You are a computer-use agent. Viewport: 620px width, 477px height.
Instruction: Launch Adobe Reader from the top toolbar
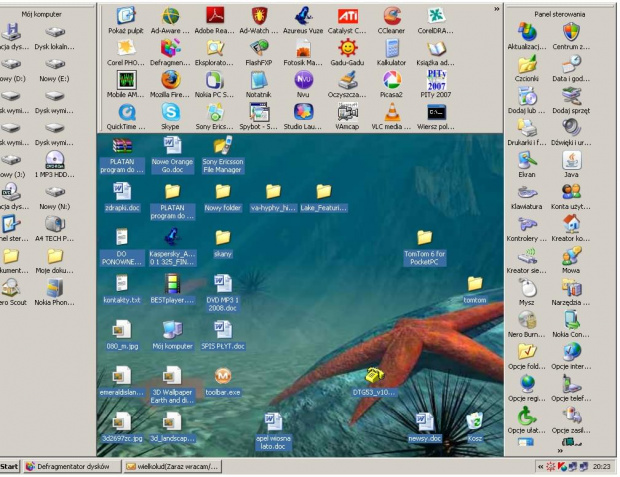215,21
